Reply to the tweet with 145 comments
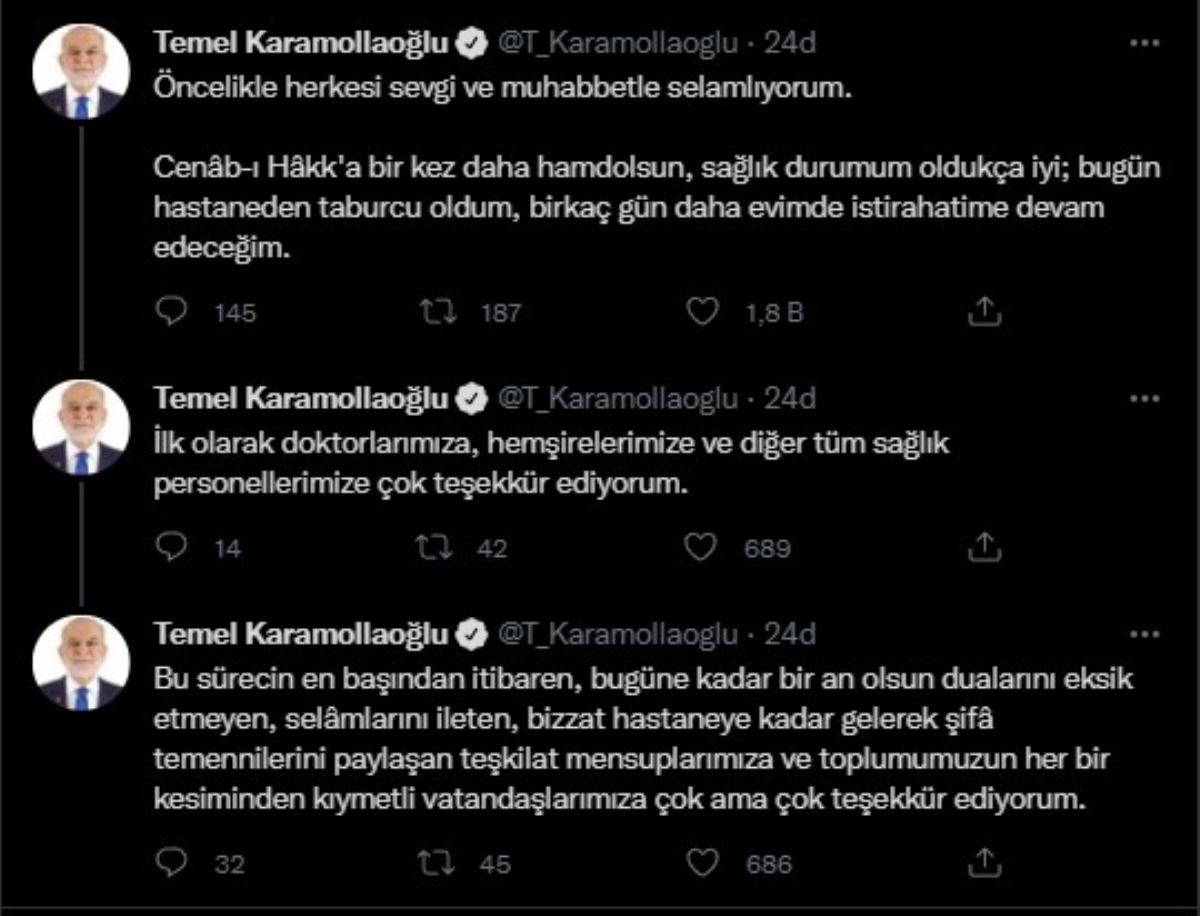Screen dimensions: 1200x916 [x=174, y=312]
